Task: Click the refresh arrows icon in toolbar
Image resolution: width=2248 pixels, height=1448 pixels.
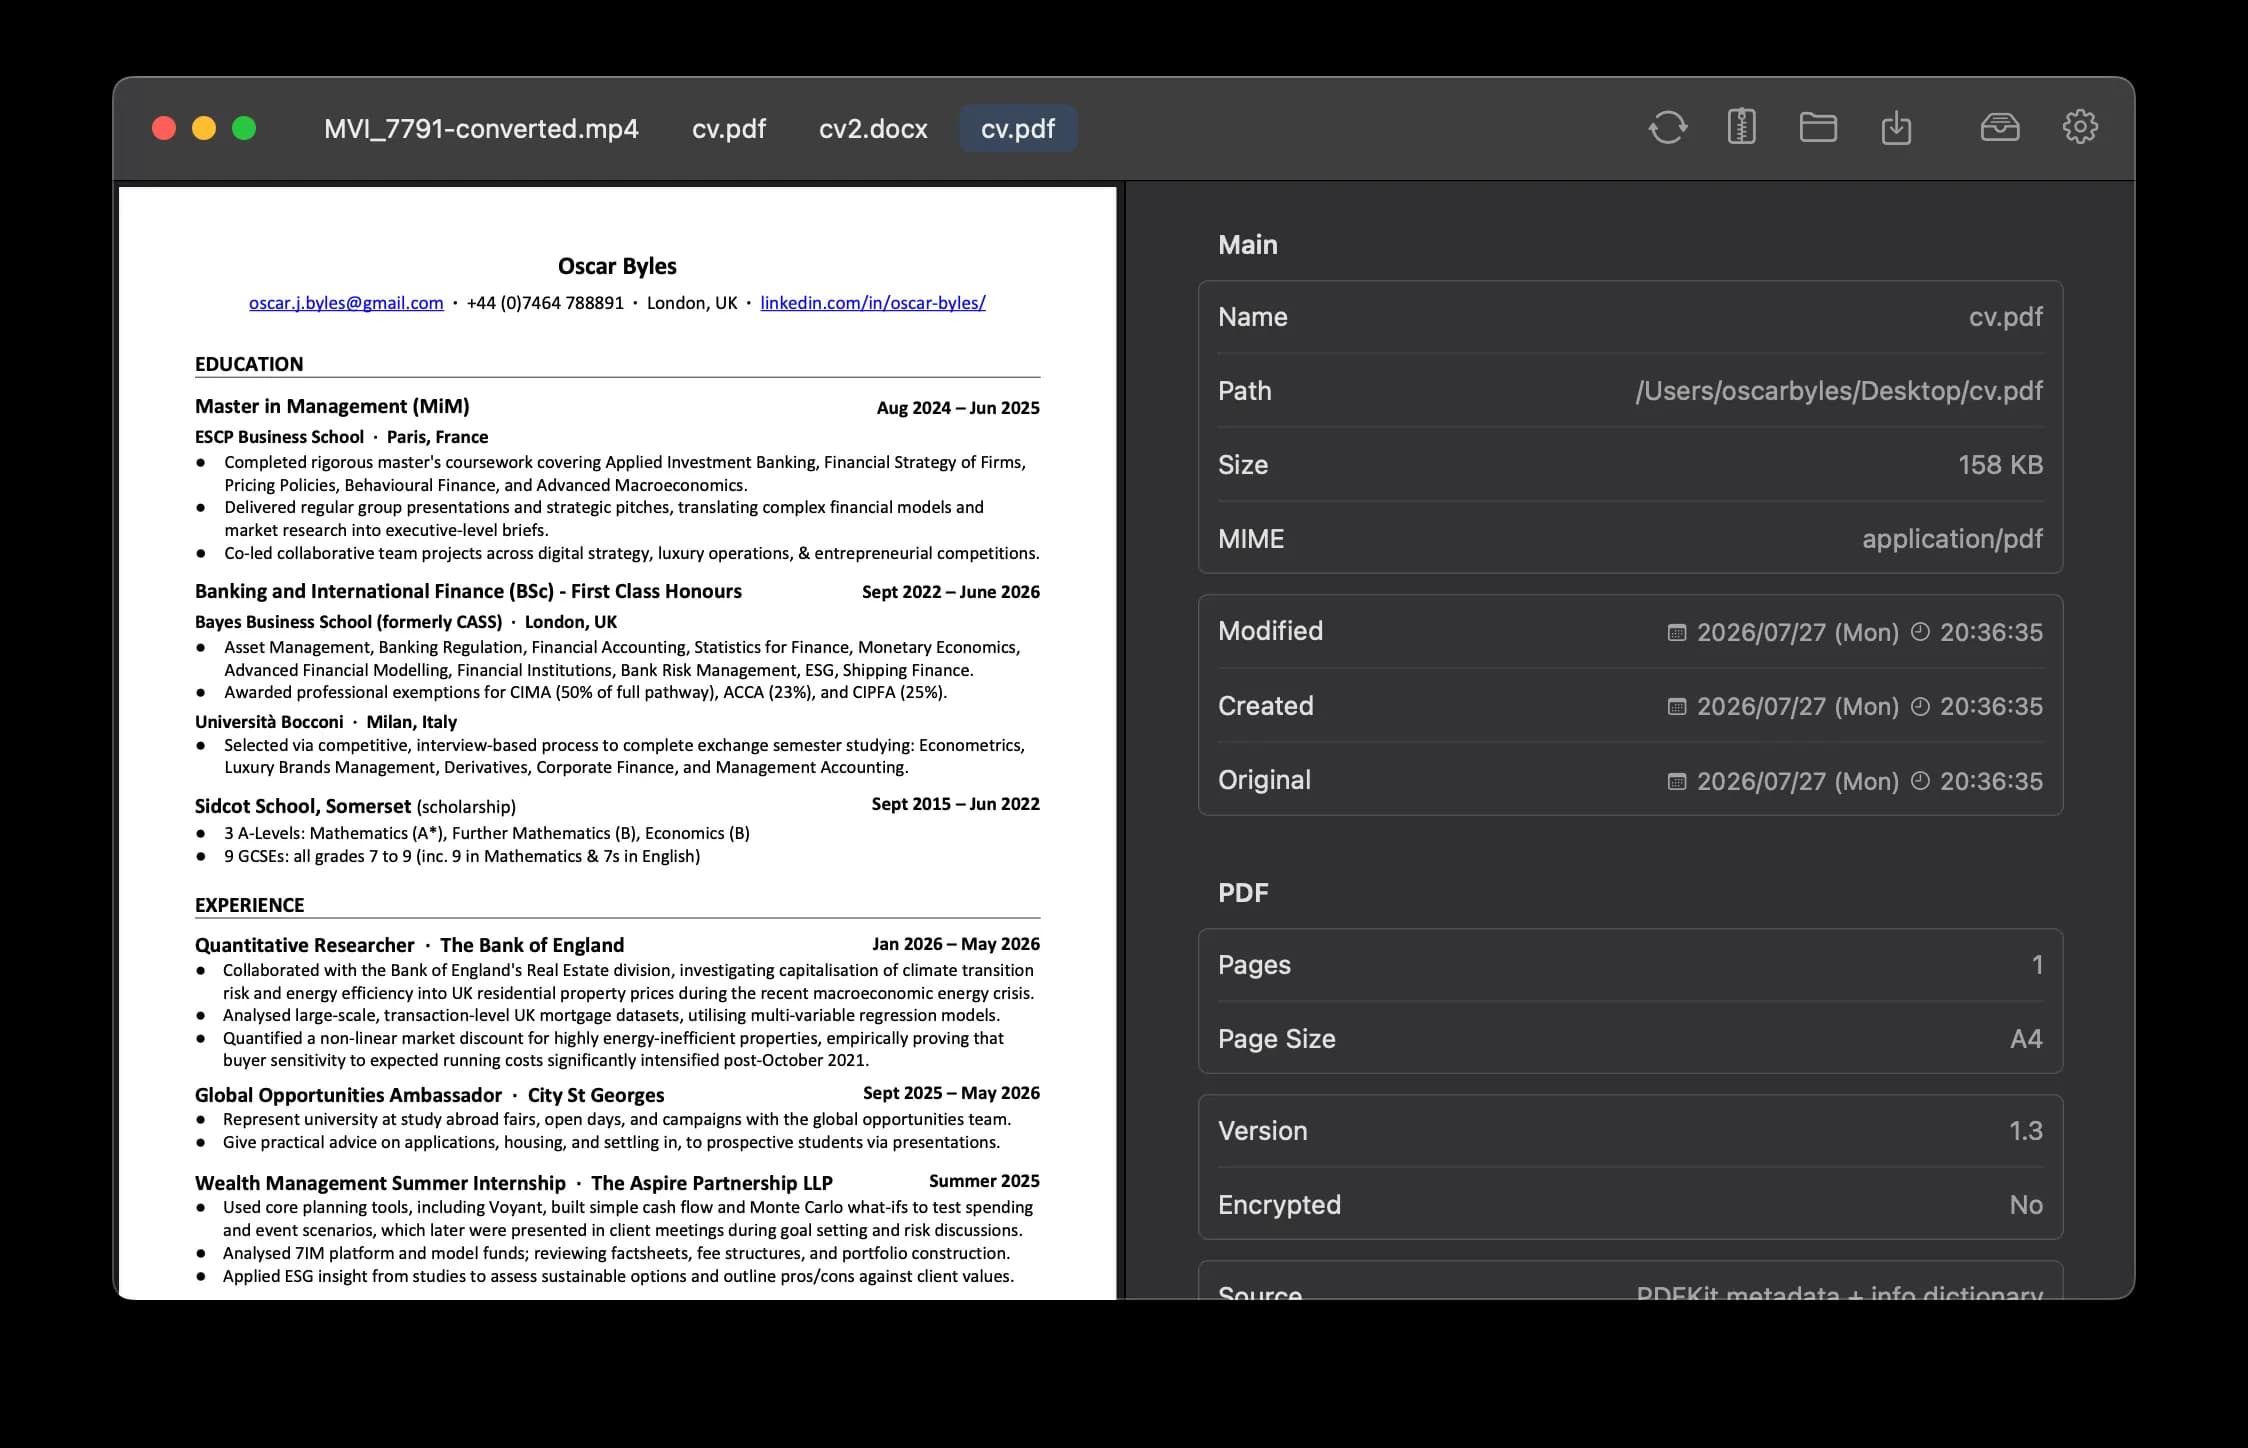Action: [x=1667, y=127]
